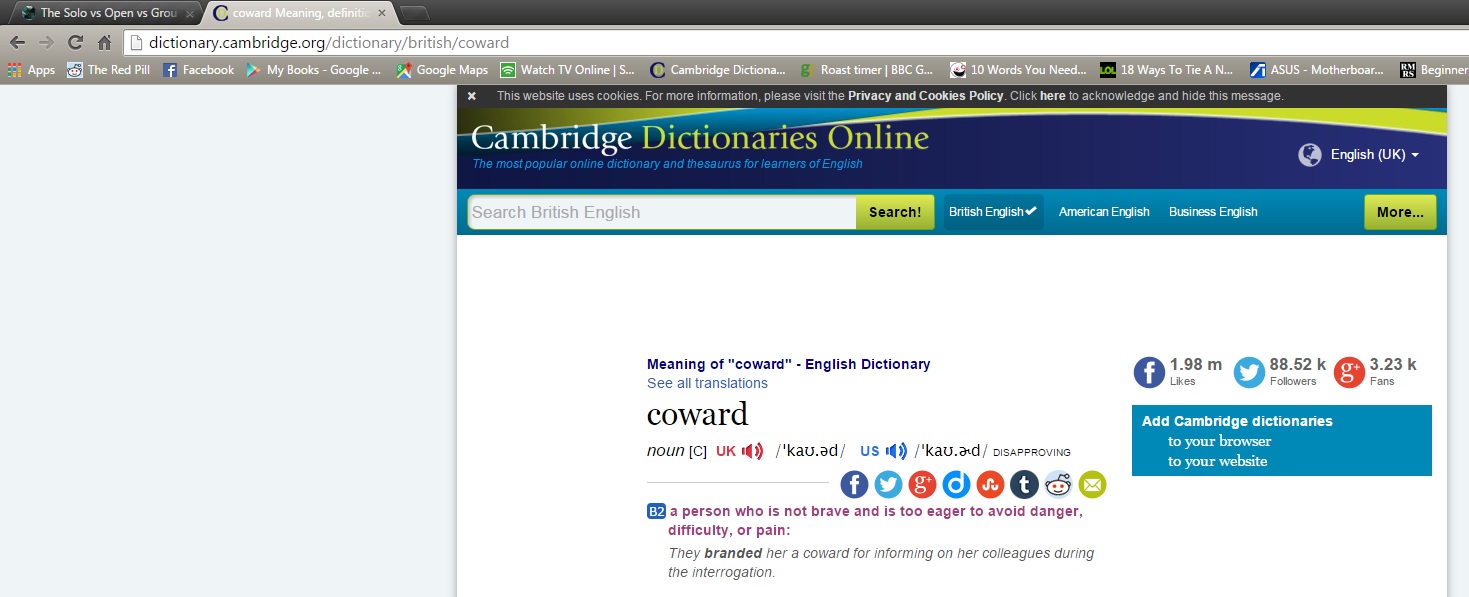This screenshot has height=597, width=1469.
Task: Click the 'Meaning of "coward" - English Dictionary' heading
Action: coord(788,364)
